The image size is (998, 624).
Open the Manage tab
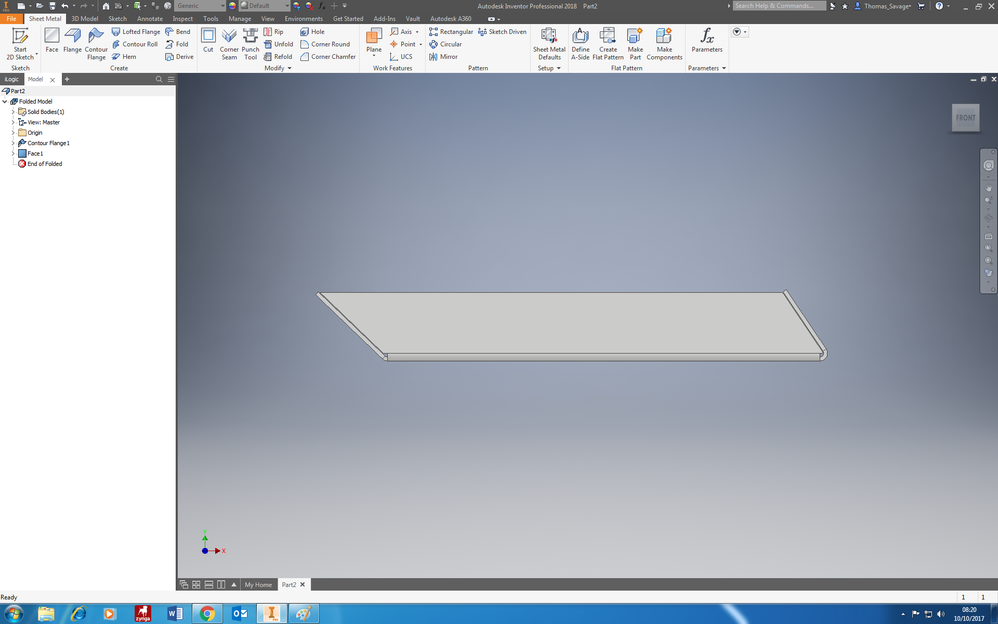tap(240, 18)
